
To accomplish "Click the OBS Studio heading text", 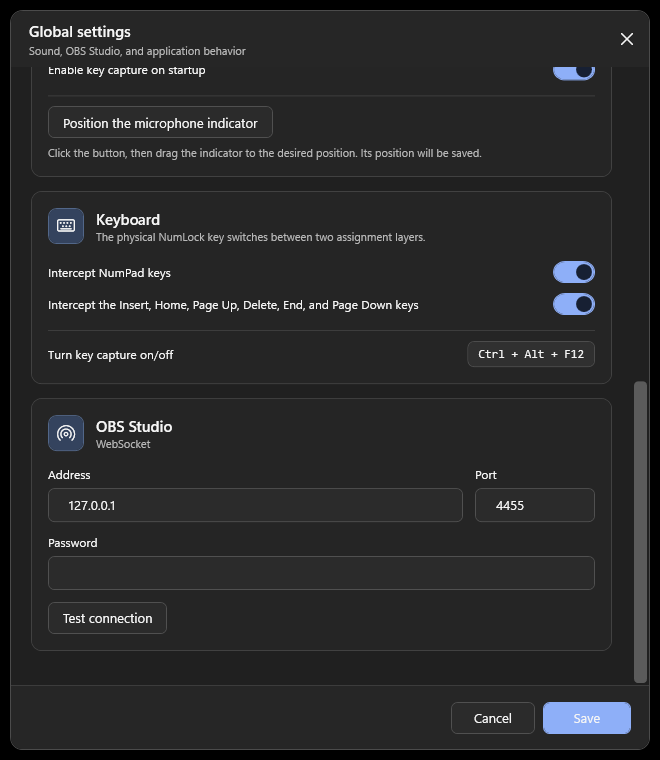I will 134,427.
